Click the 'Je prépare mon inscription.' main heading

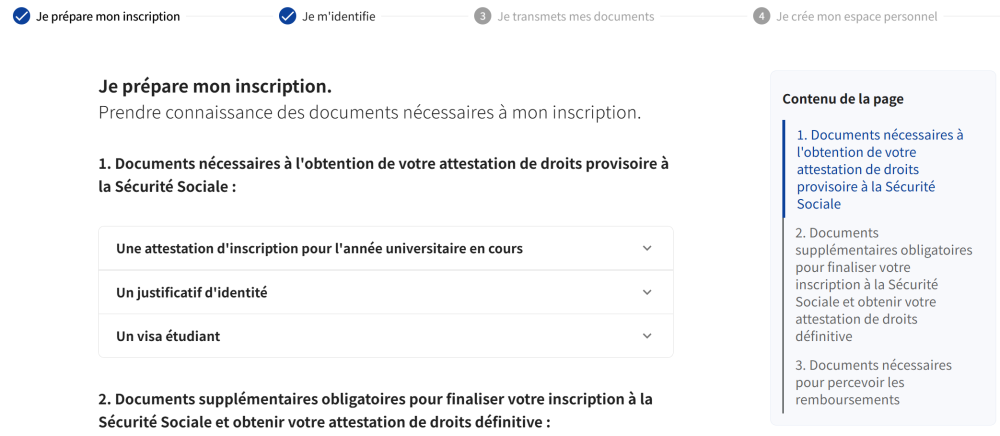coord(215,87)
